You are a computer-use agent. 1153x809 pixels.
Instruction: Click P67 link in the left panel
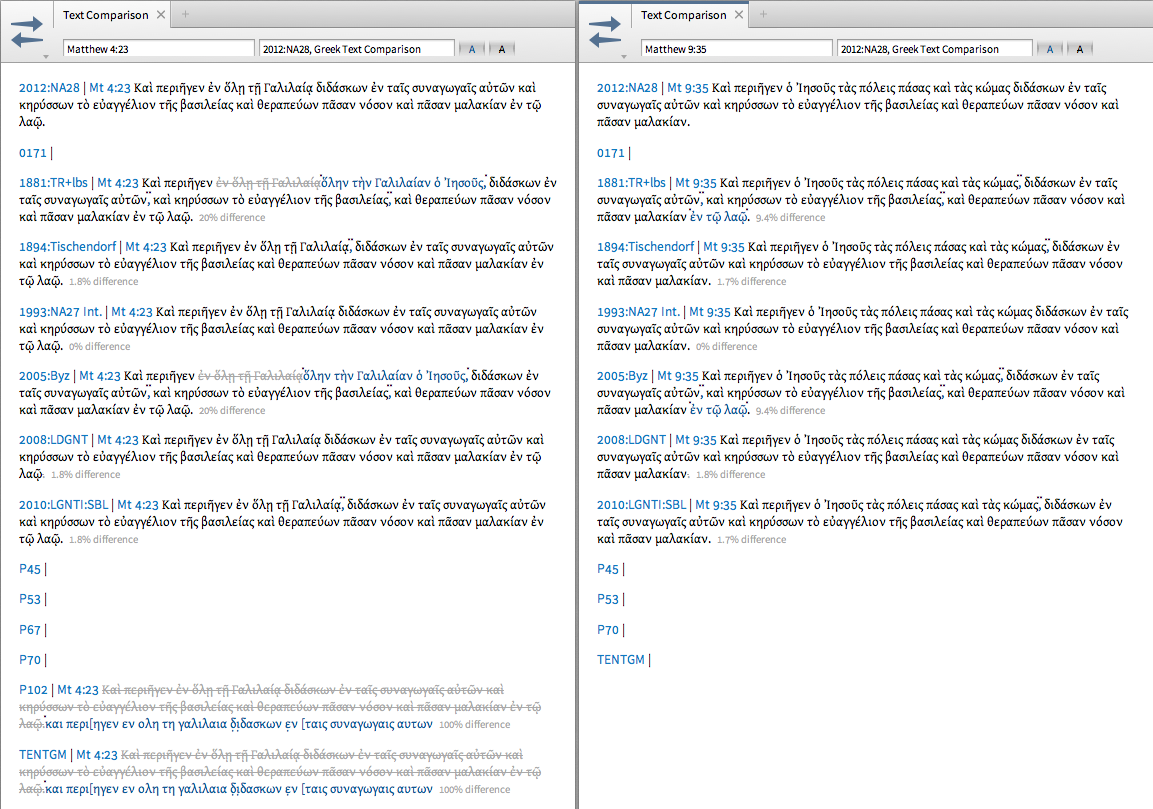point(30,630)
